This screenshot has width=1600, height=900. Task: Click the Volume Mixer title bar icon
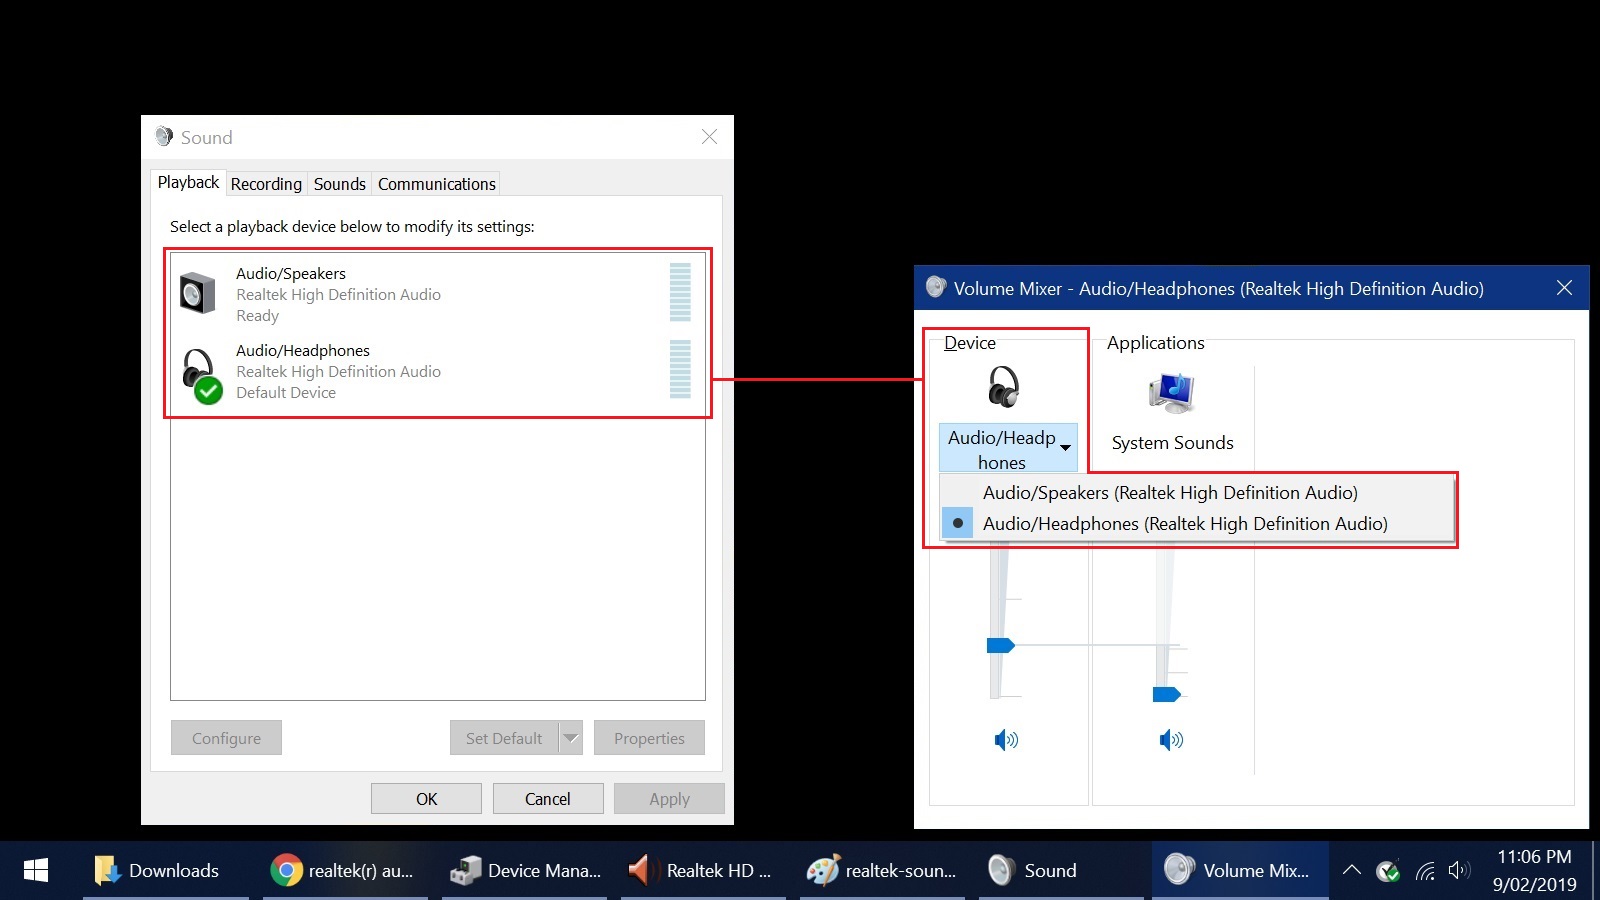[935, 288]
